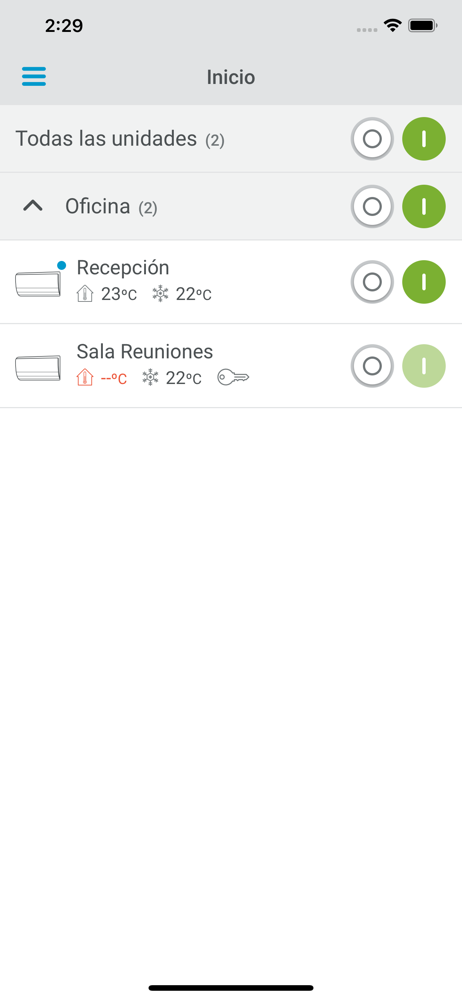Image resolution: width=462 pixels, height=1000 pixels.
Task: Collapse the Oficina group chevron
Action: (x=33, y=206)
